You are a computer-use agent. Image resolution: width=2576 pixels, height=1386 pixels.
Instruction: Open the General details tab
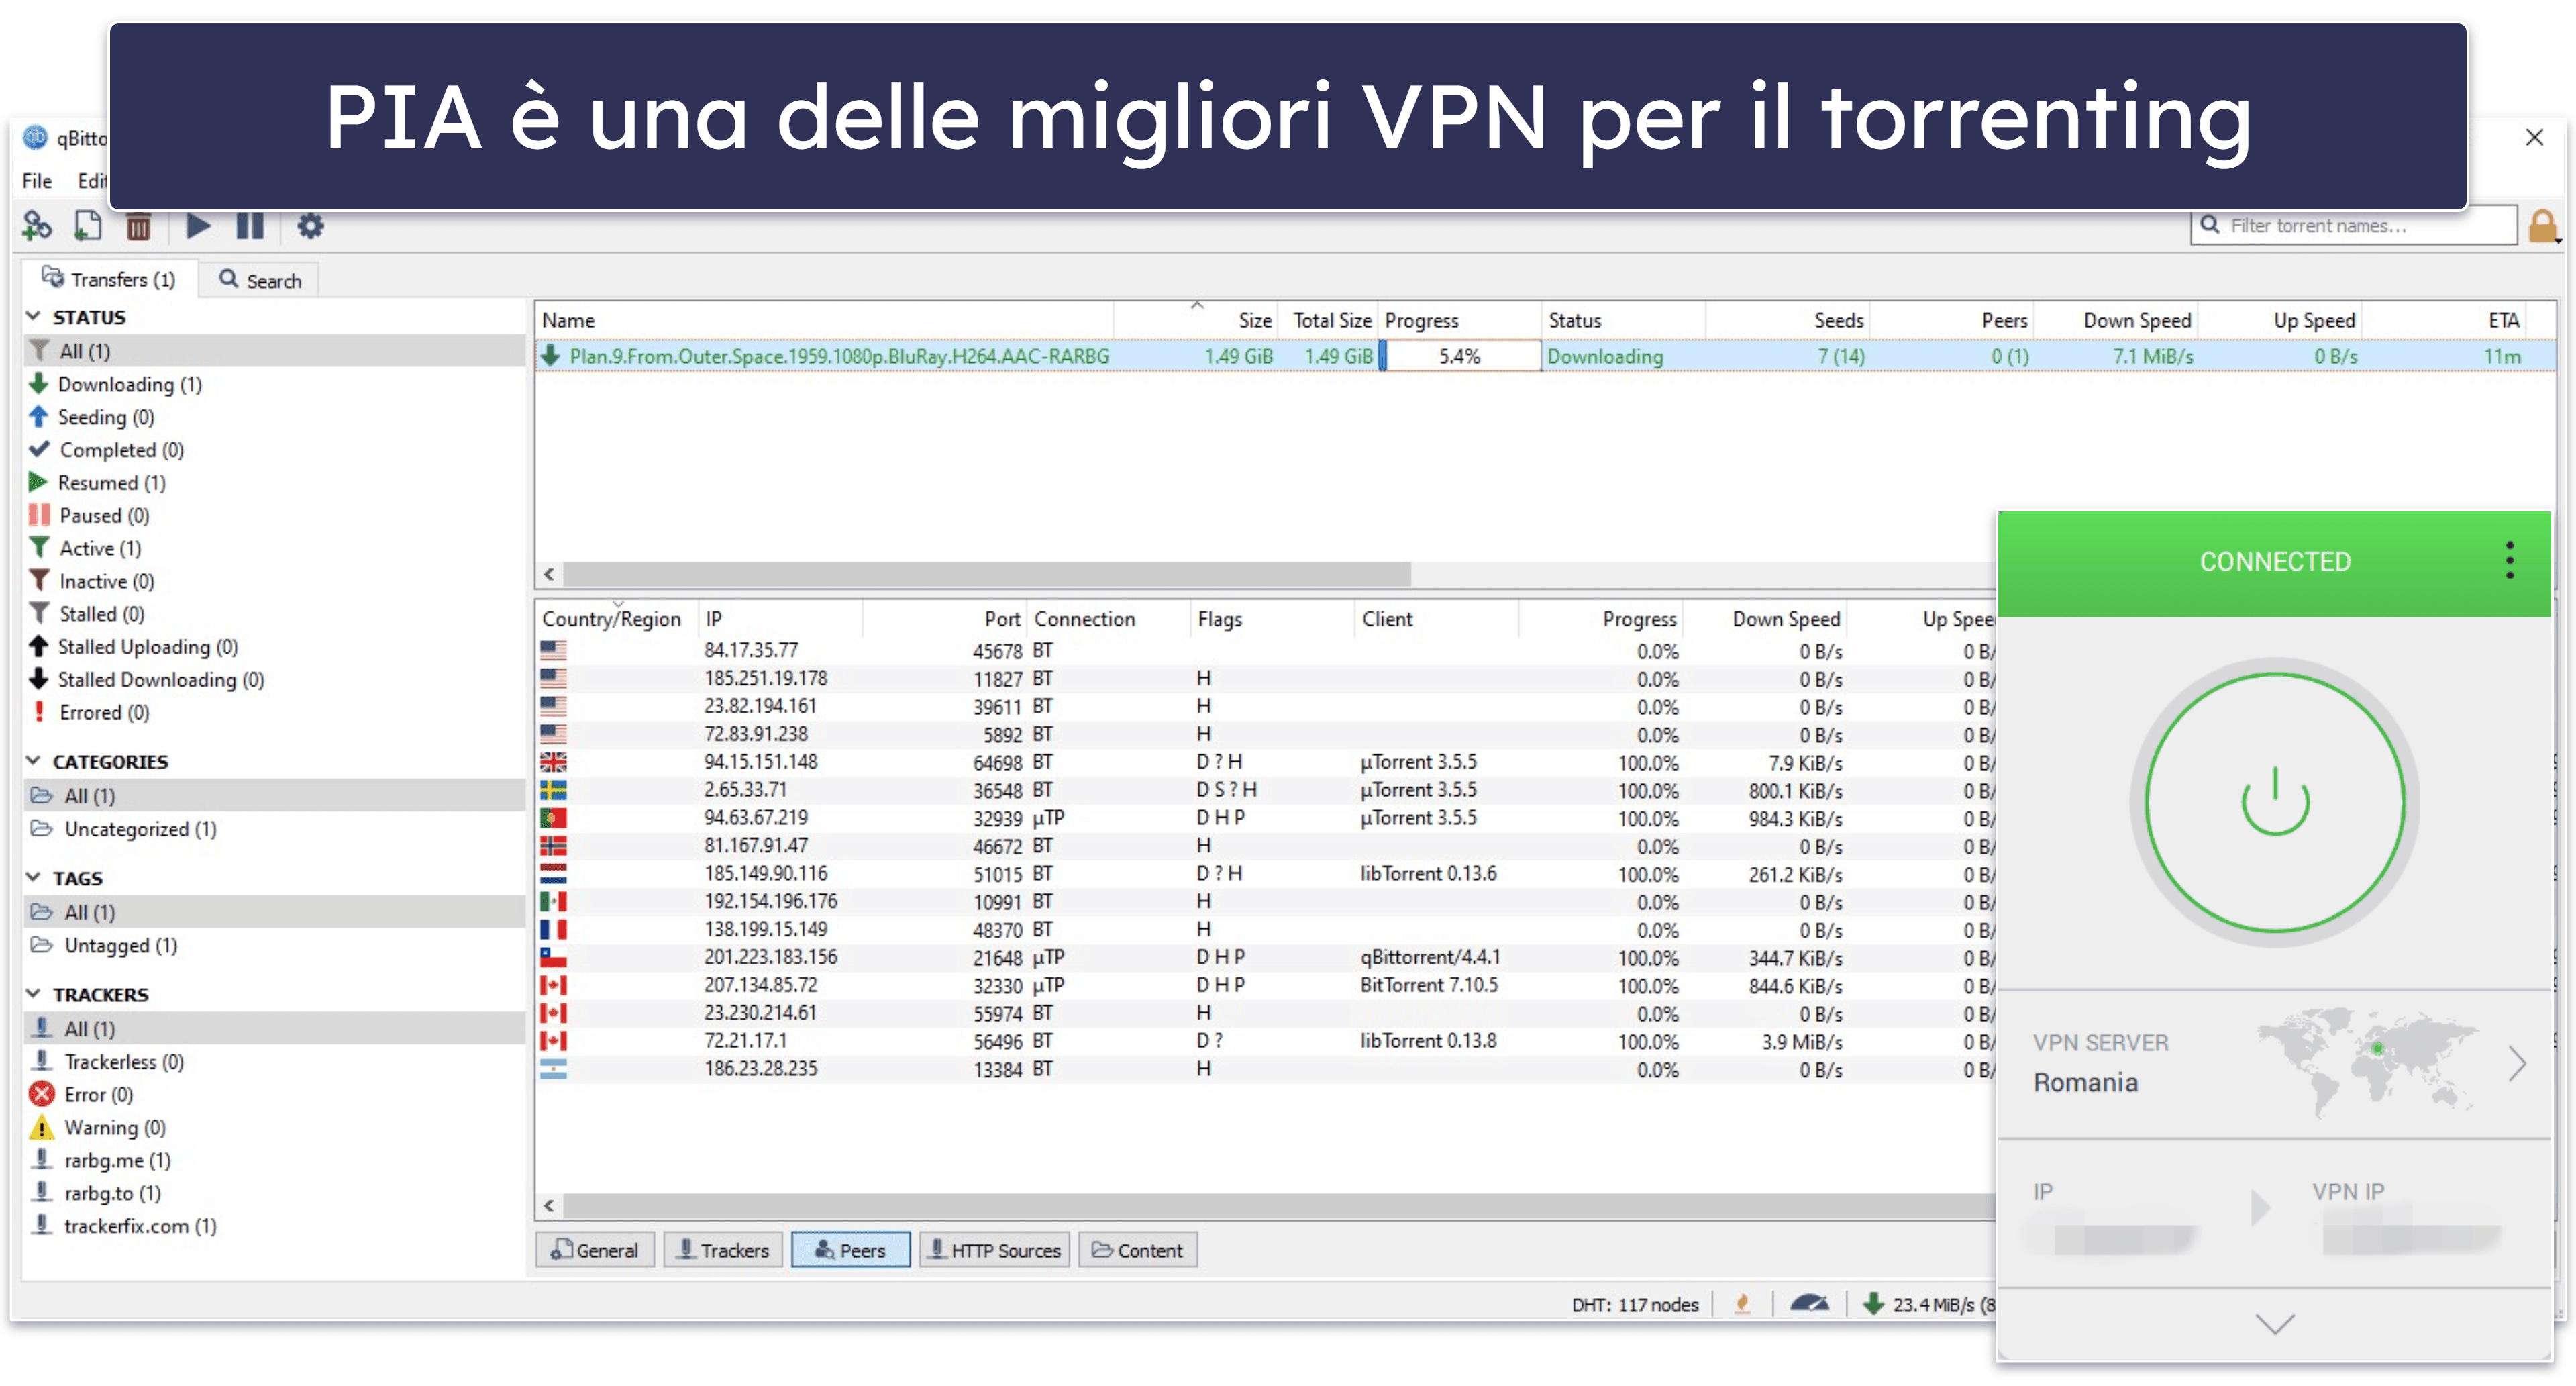coord(595,1250)
